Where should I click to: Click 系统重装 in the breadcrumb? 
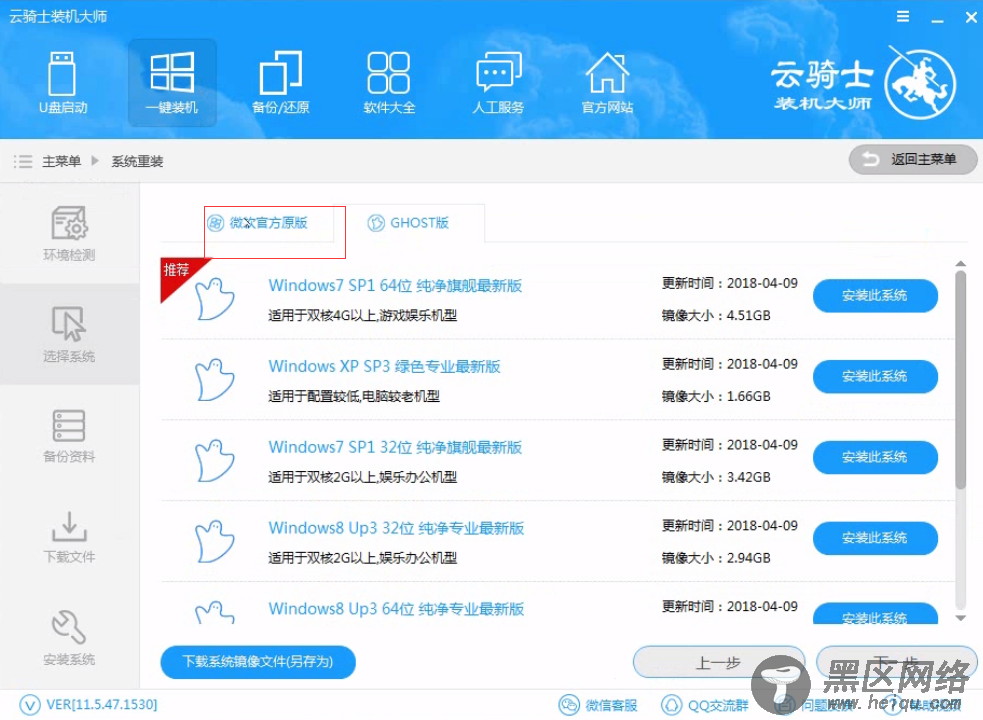pos(137,161)
